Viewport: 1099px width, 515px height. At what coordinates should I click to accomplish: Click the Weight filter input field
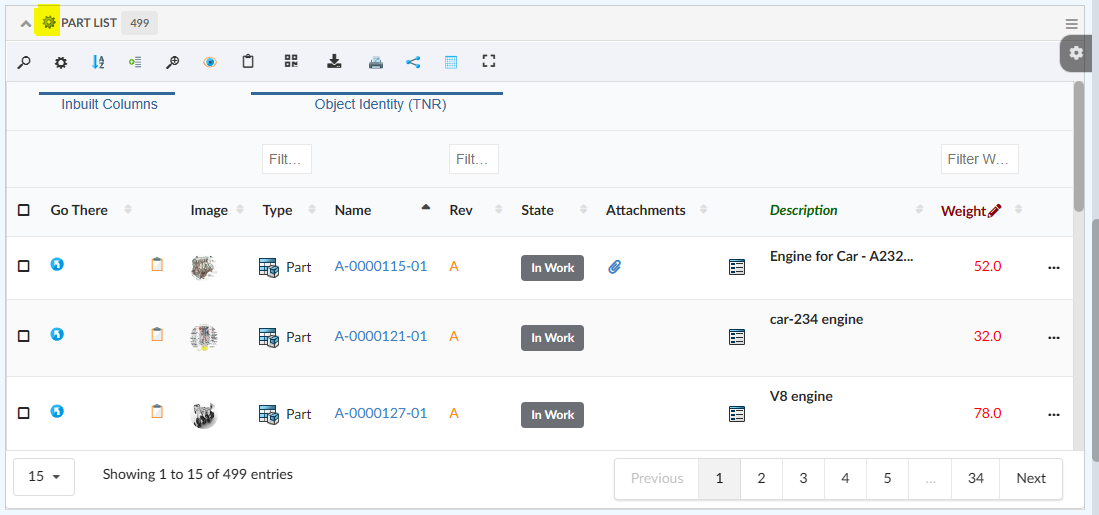(x=979, y=159)
